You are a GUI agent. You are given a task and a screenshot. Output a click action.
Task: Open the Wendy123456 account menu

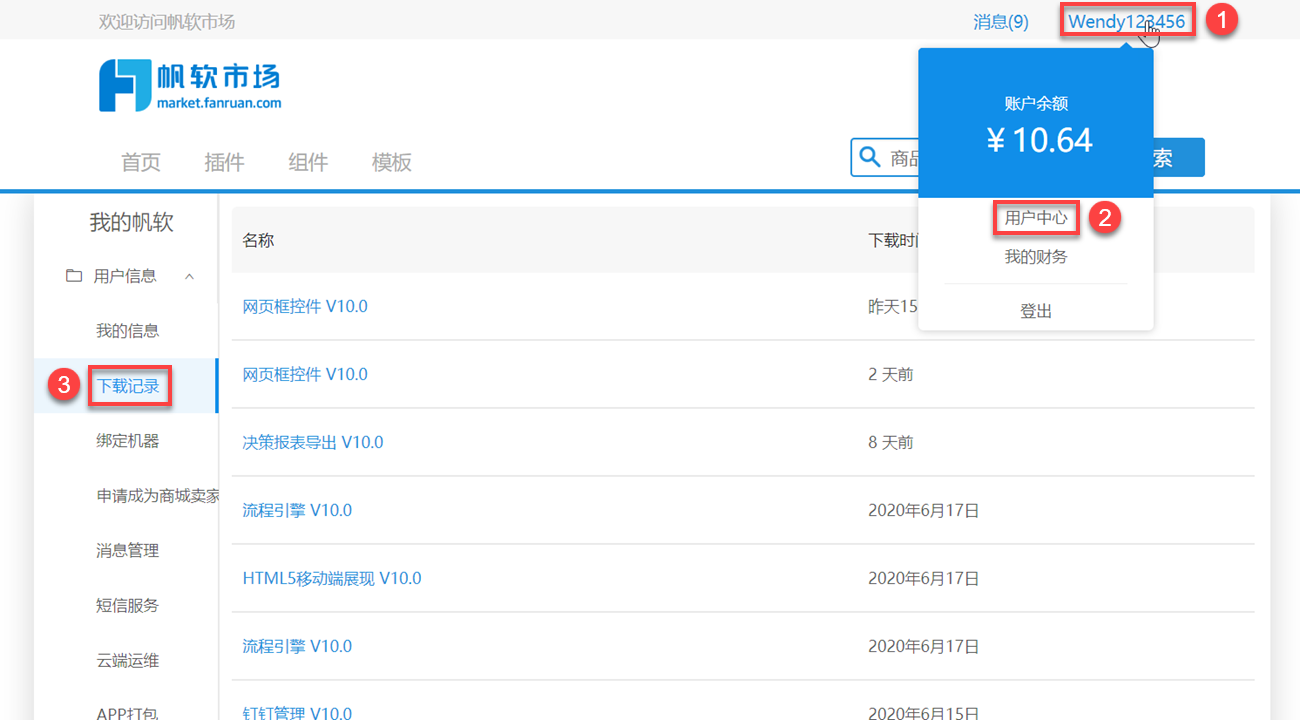coord(1127,21)
